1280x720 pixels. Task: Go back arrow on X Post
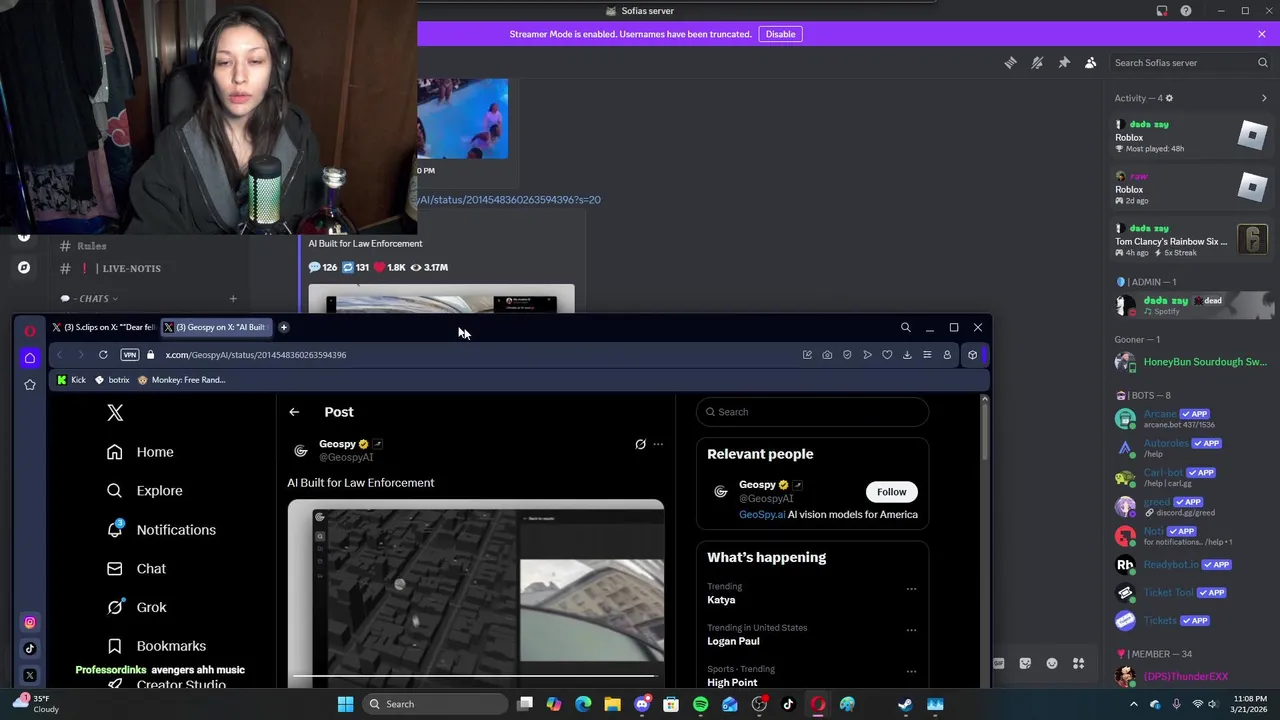(294, 412)
